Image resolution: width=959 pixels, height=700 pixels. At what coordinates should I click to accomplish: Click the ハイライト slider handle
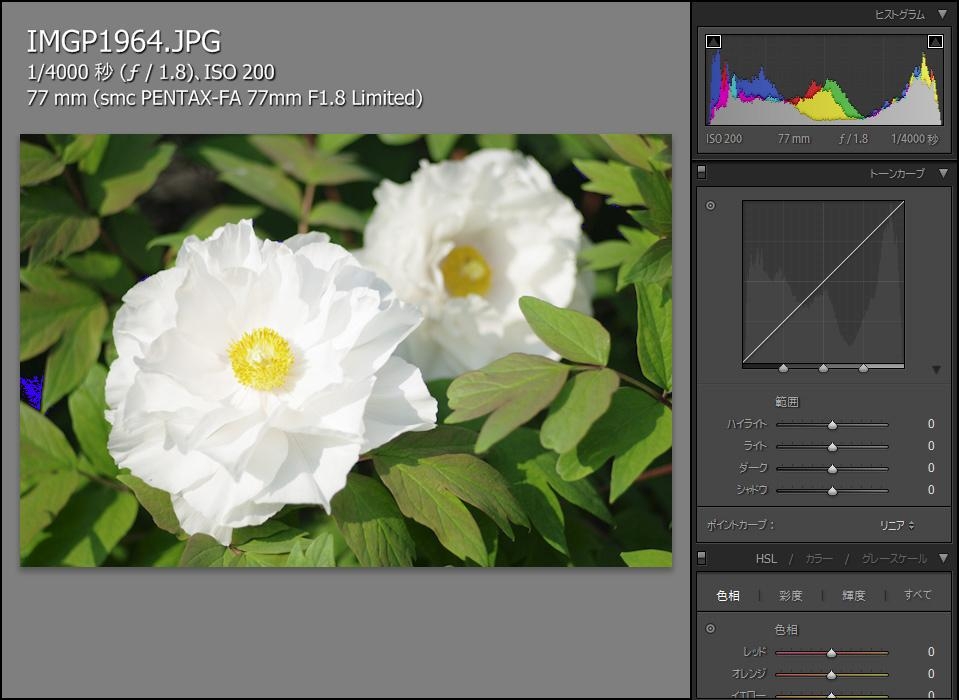pos(832,425)
